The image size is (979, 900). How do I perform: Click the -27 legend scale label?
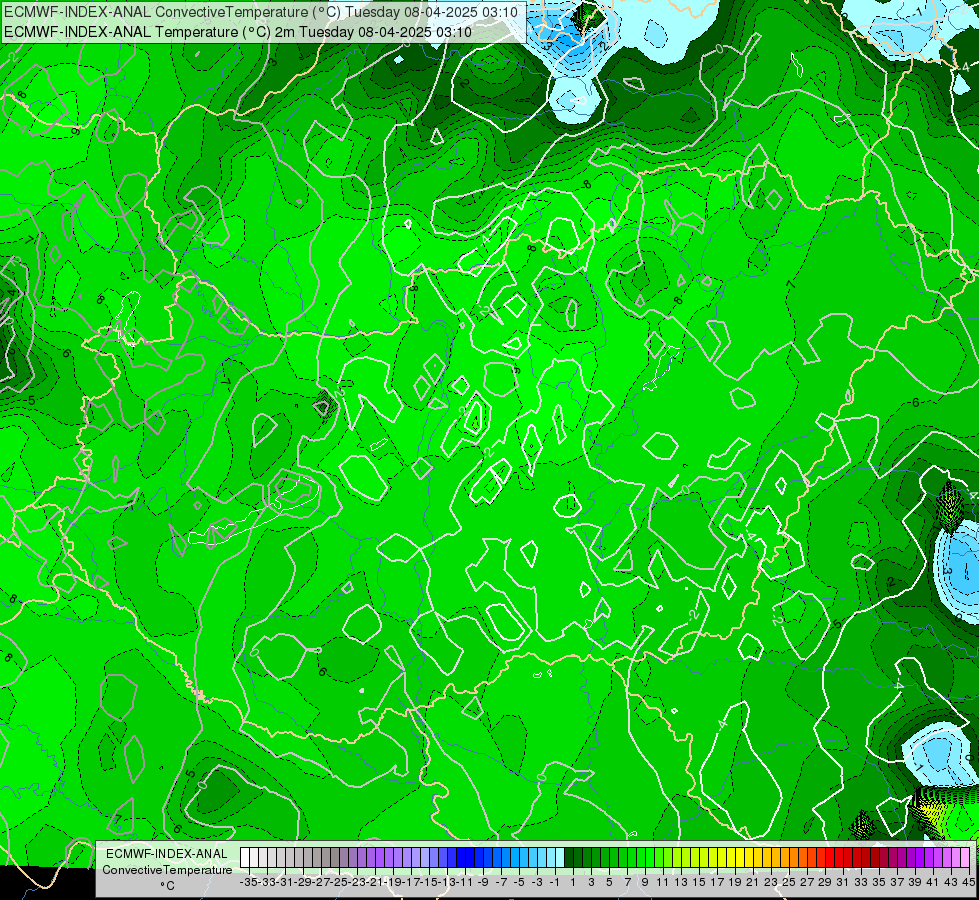(322, 882)
